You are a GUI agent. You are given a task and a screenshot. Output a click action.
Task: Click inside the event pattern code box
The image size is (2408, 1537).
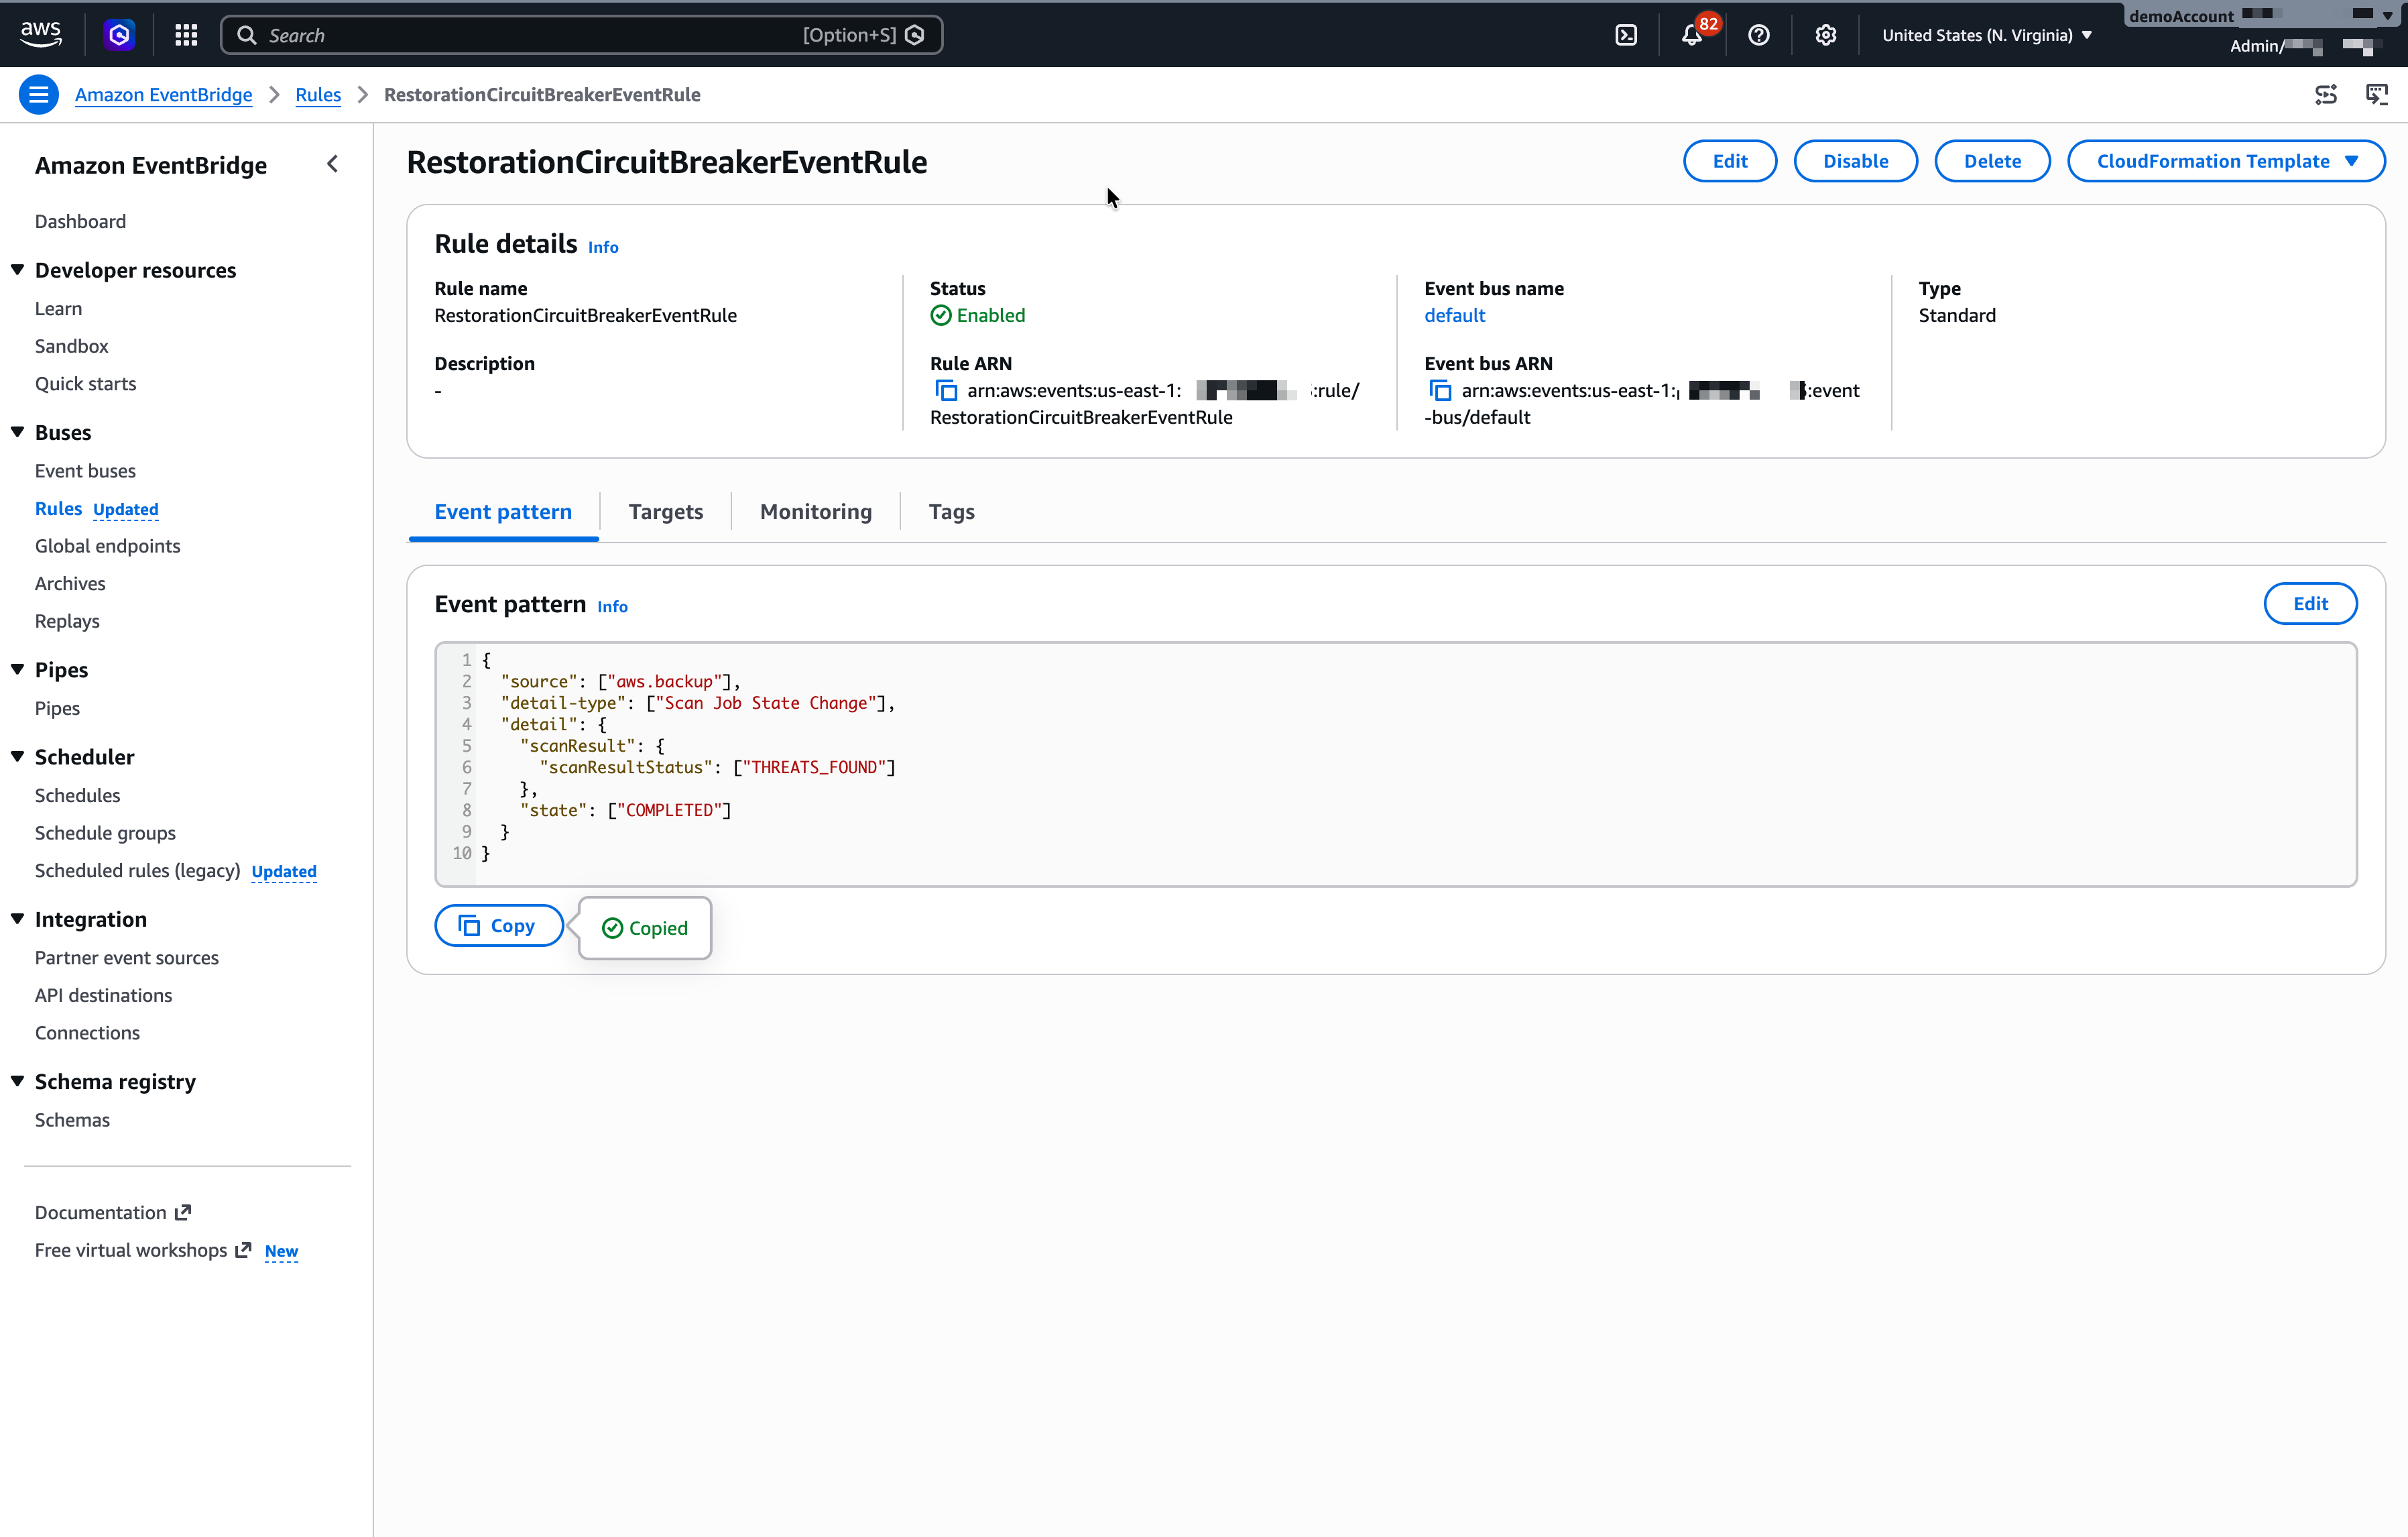(x=1396, y=764)
